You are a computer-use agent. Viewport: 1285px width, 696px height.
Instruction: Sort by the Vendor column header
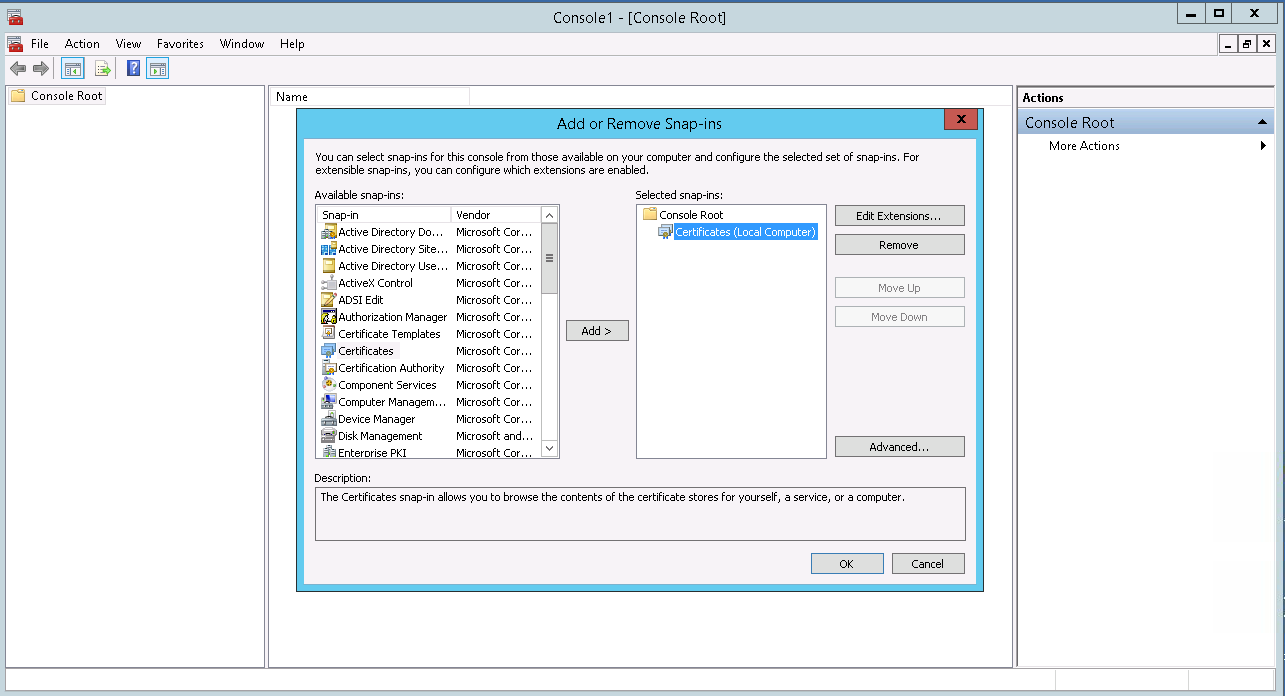click(496, 215)
